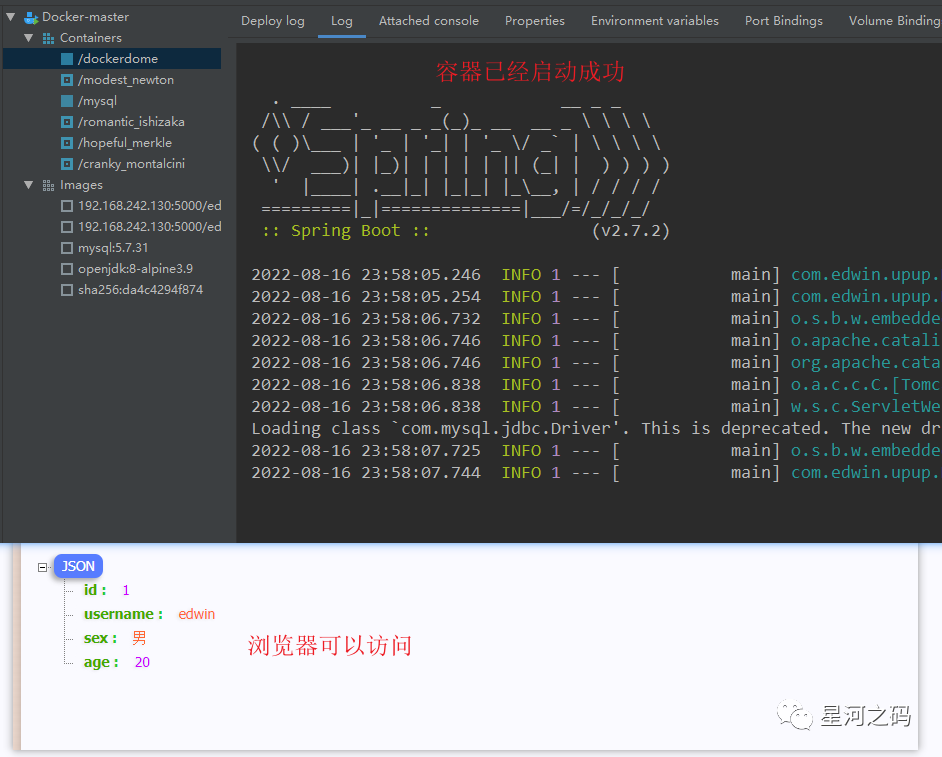Collapse the Docker-master tree node
Image resolution: width=942 pixels, height=757 pixels.
point(10,17)
